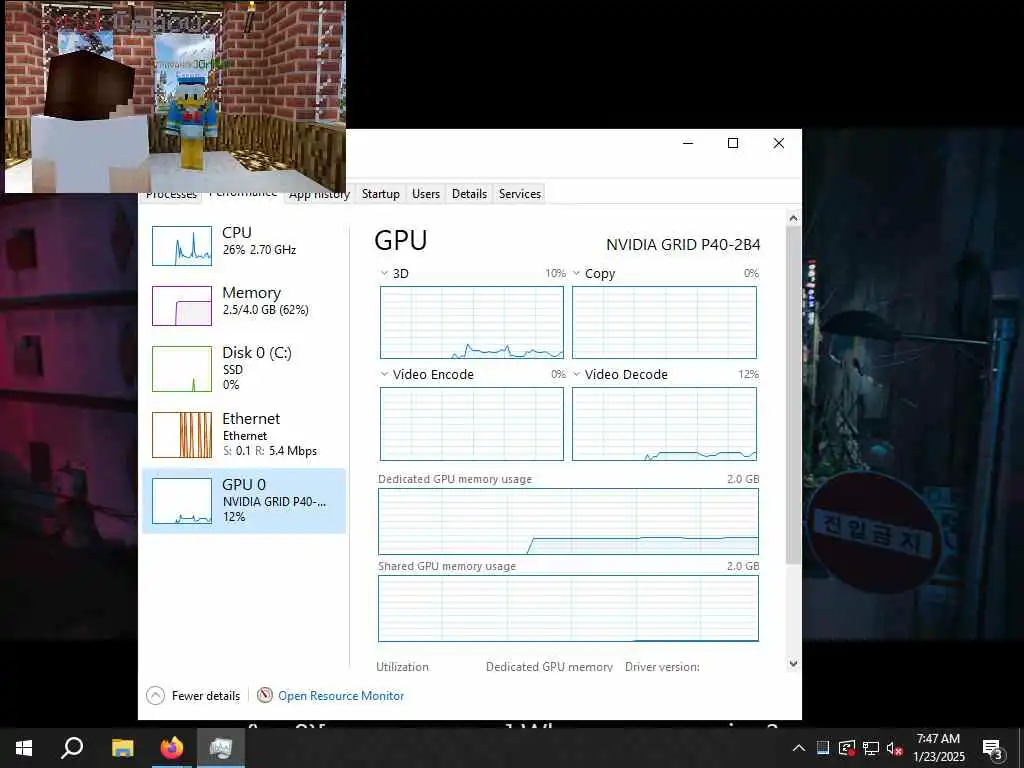Open the Action Center notifications icon
Image resolution: width=1024 pixels, height=768 pixels.
click(993, 749)
